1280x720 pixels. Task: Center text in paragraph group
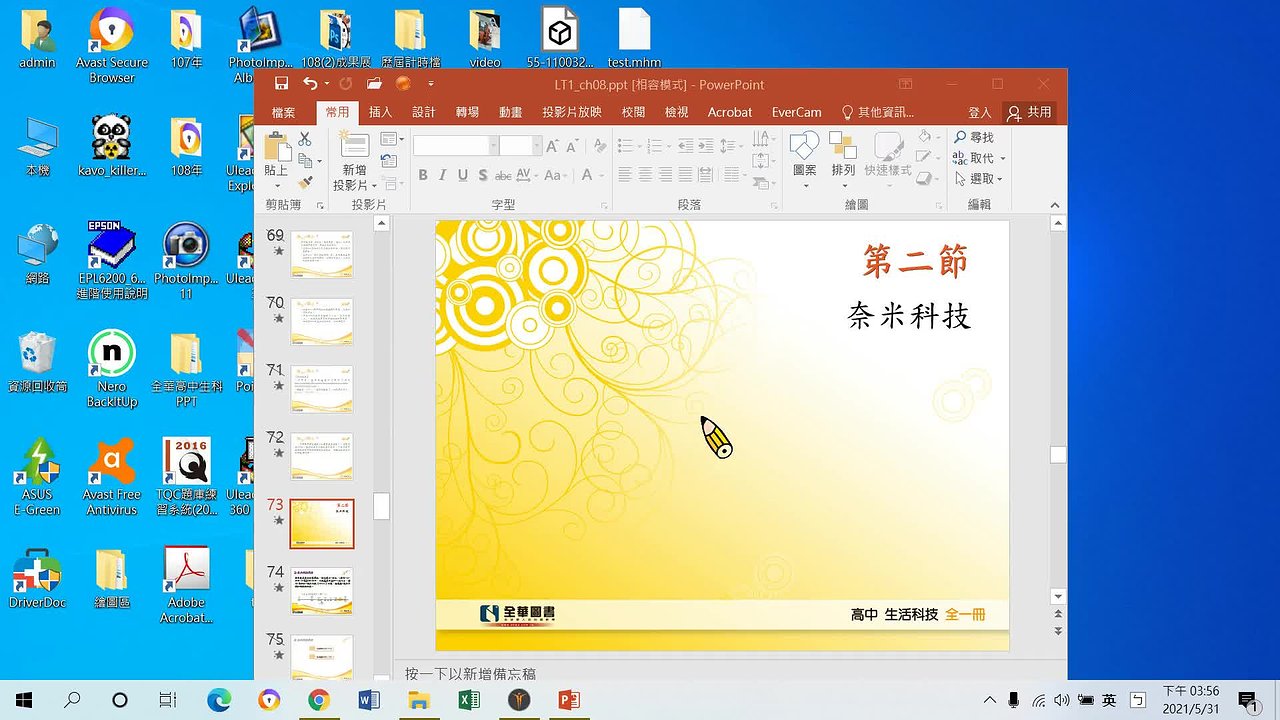pos(645,175)
